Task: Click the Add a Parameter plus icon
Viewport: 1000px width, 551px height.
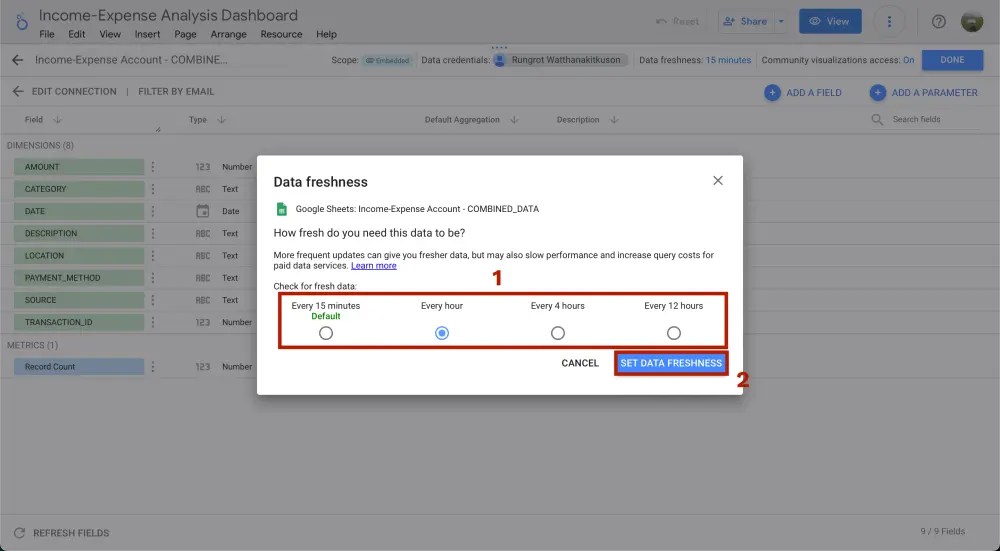Action: point(877,92)
